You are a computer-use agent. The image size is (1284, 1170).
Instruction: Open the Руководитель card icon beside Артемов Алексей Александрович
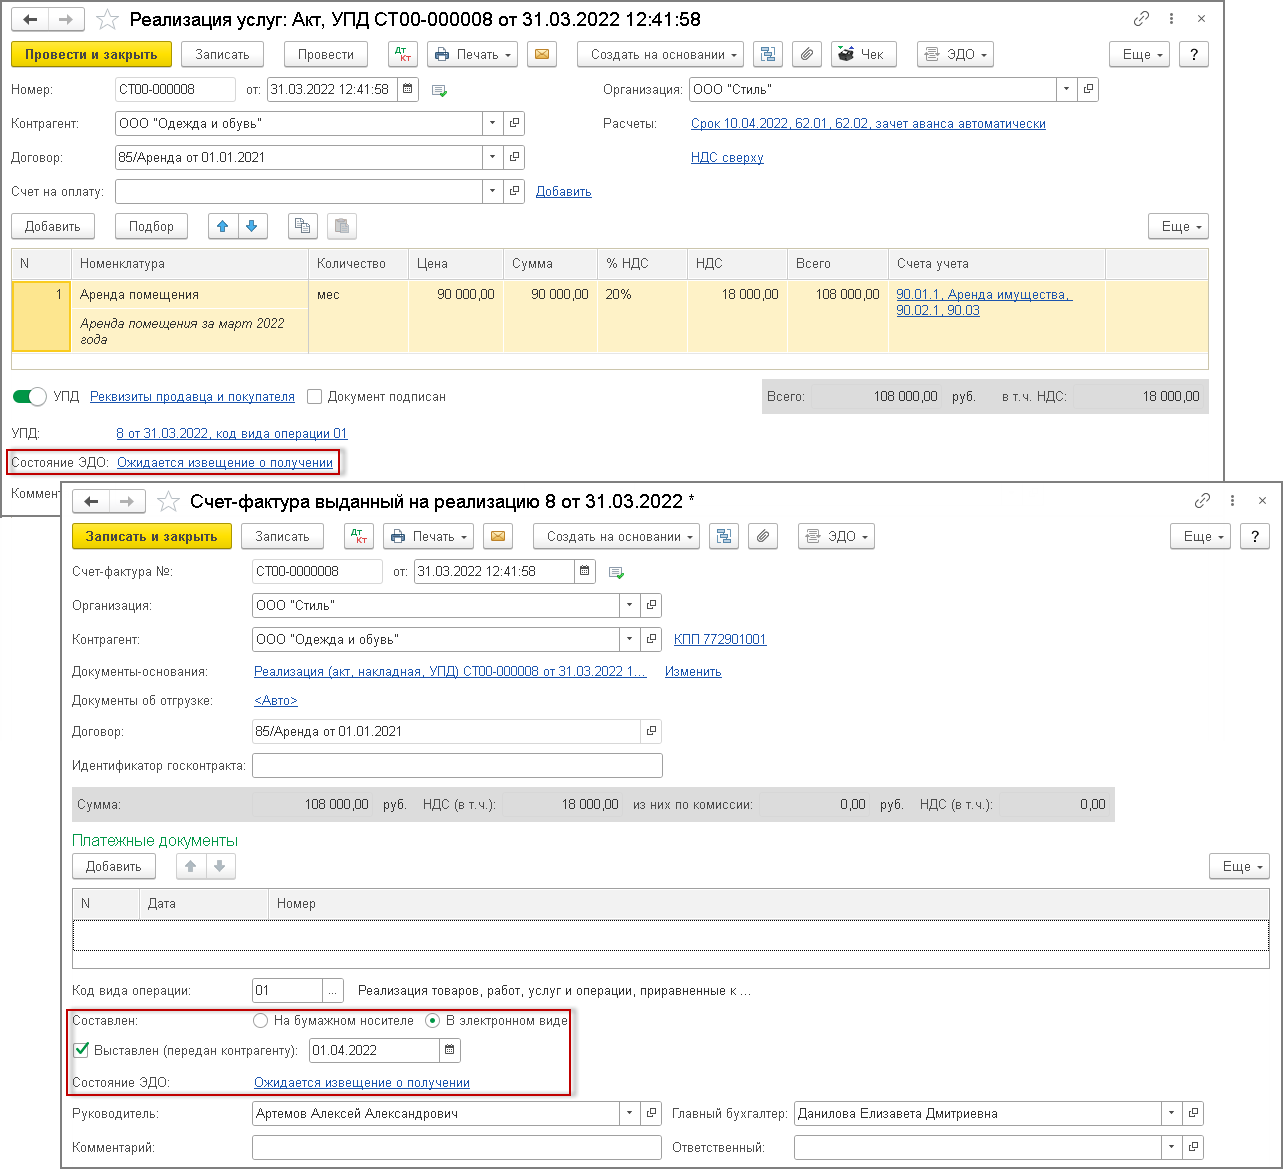tap(651, 1113)
